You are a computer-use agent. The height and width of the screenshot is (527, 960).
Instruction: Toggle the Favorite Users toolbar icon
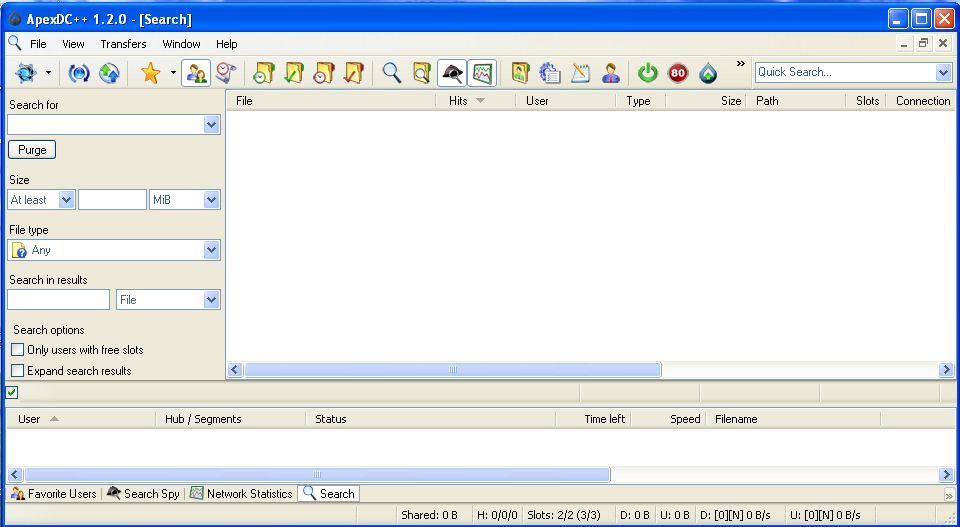tap(196, 73)
